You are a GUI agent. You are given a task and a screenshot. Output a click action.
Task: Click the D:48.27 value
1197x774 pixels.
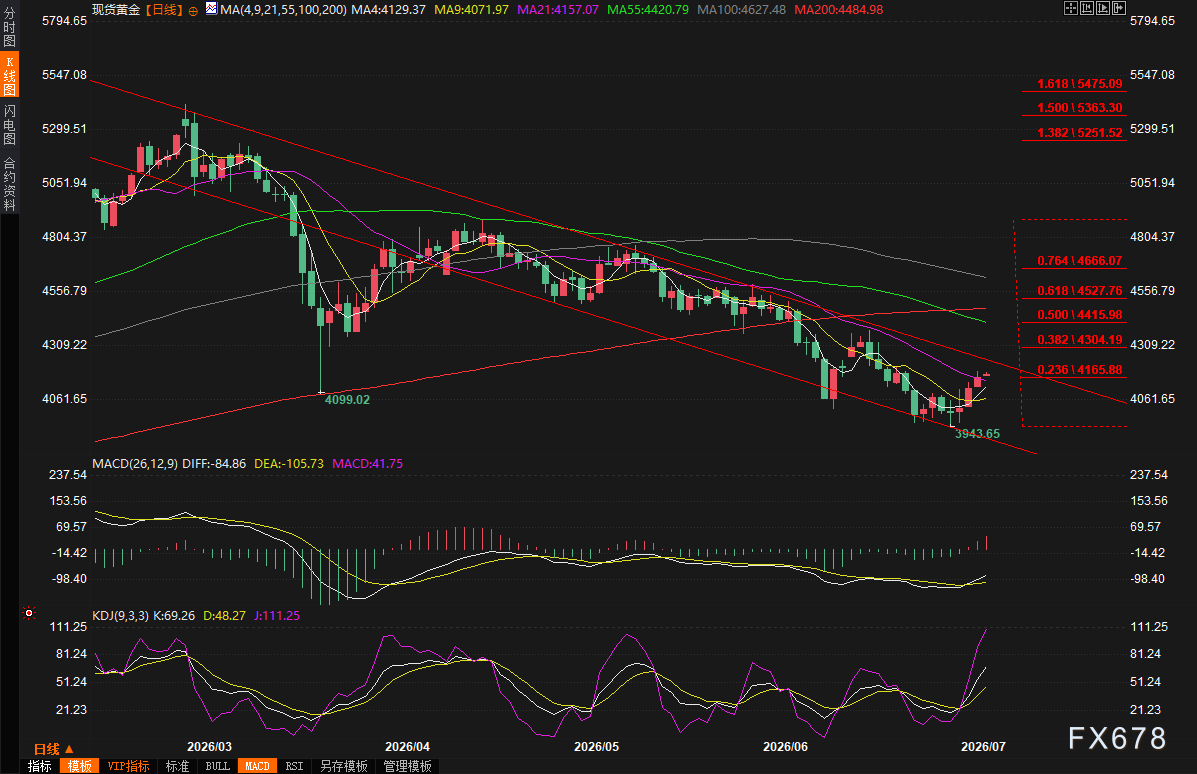click(224, 616)
